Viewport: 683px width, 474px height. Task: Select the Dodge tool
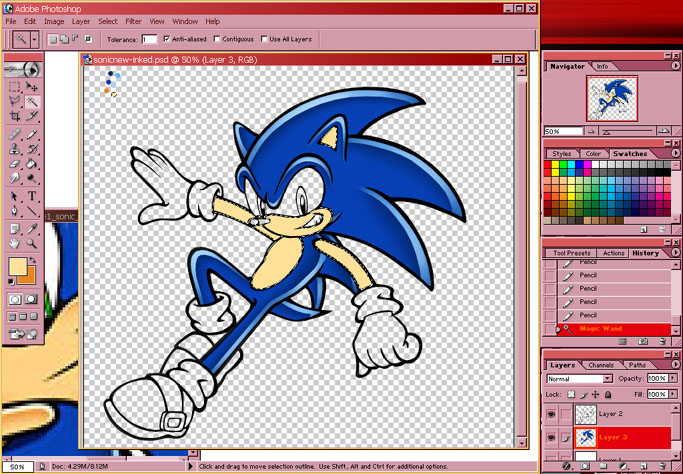(31, 178)
